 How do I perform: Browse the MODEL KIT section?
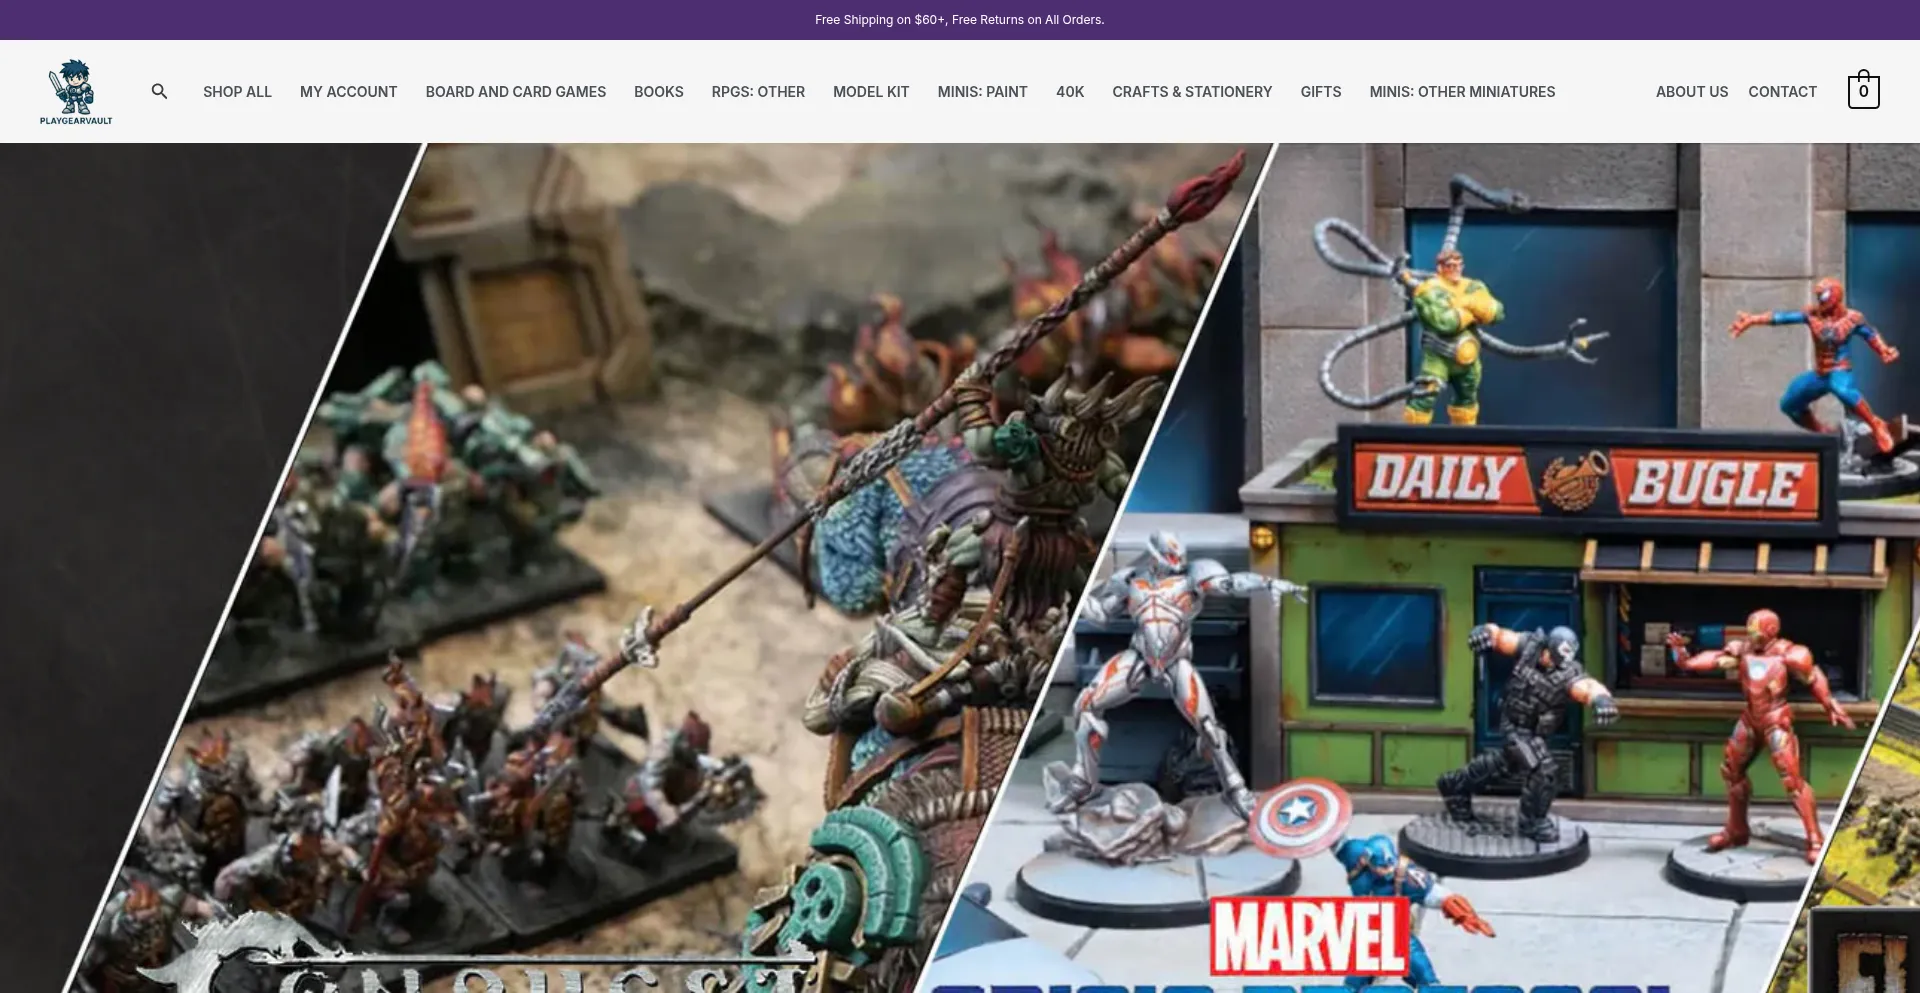870,91
